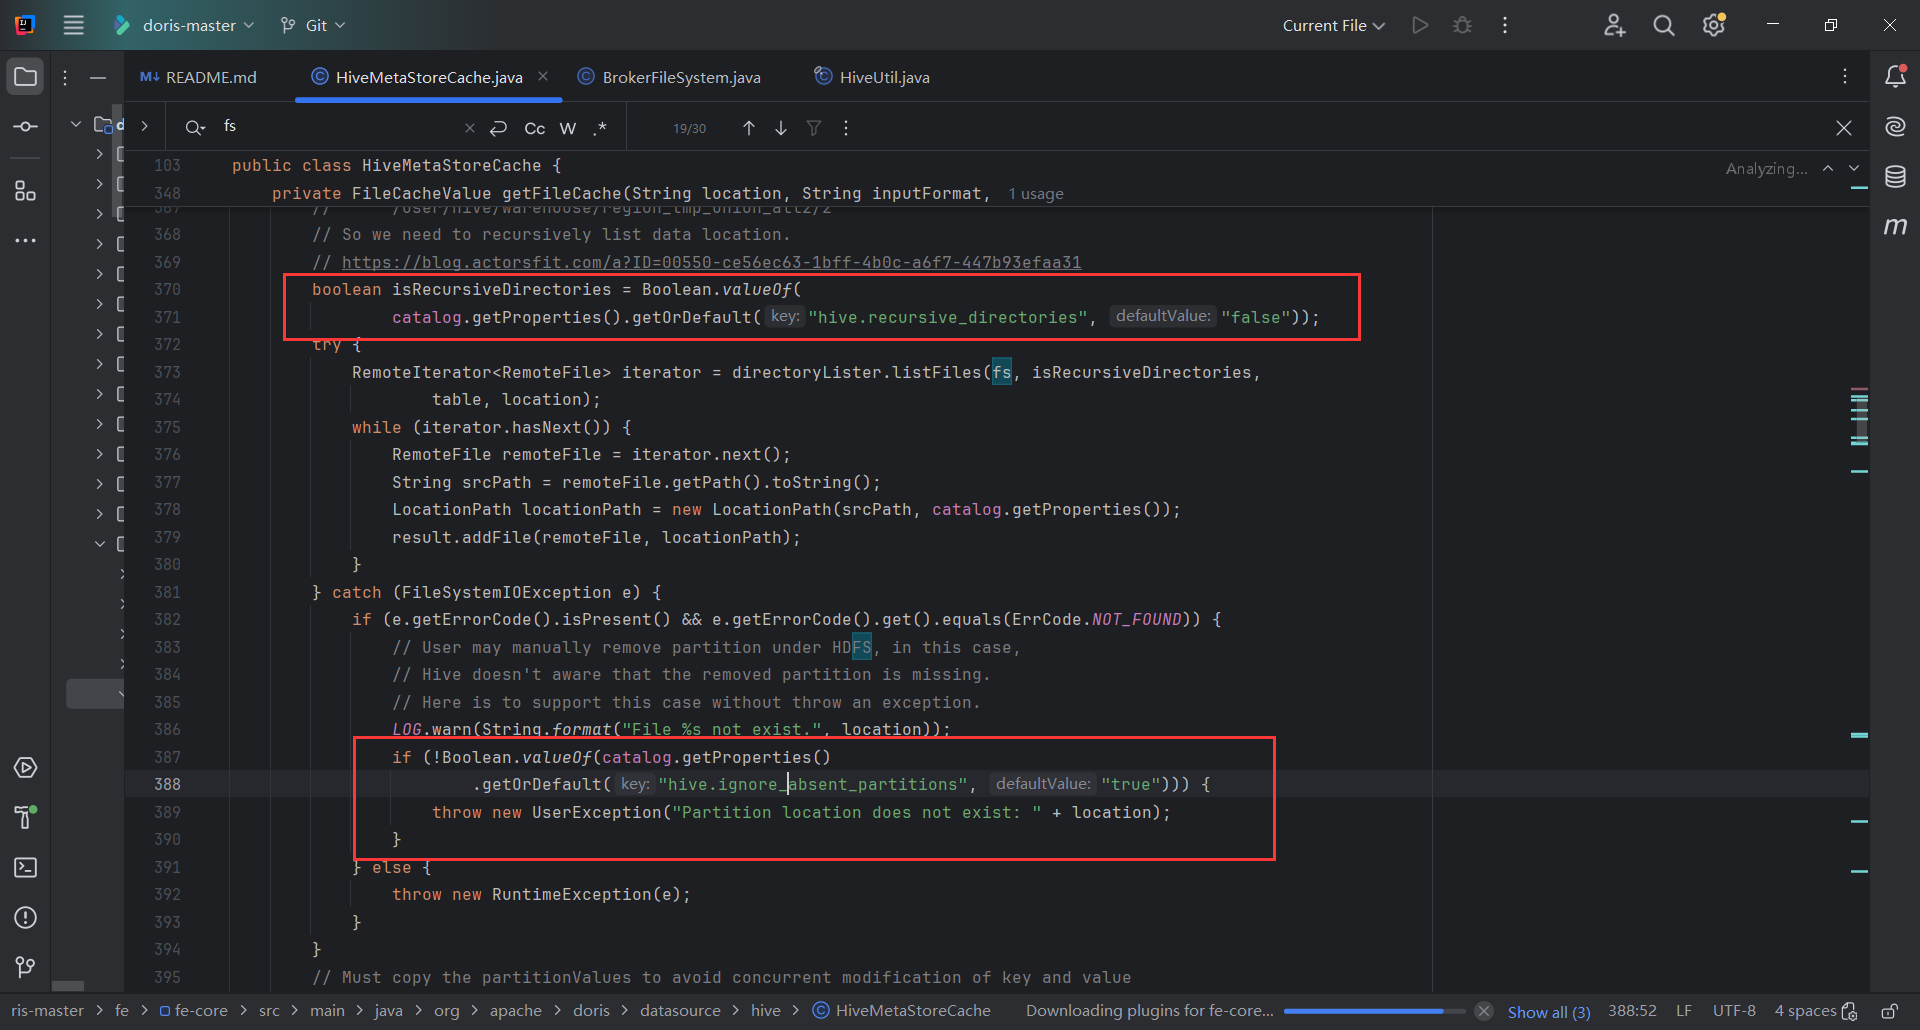Open the Commit tool window
The image size is (1920, 1030).
[25, 126]
